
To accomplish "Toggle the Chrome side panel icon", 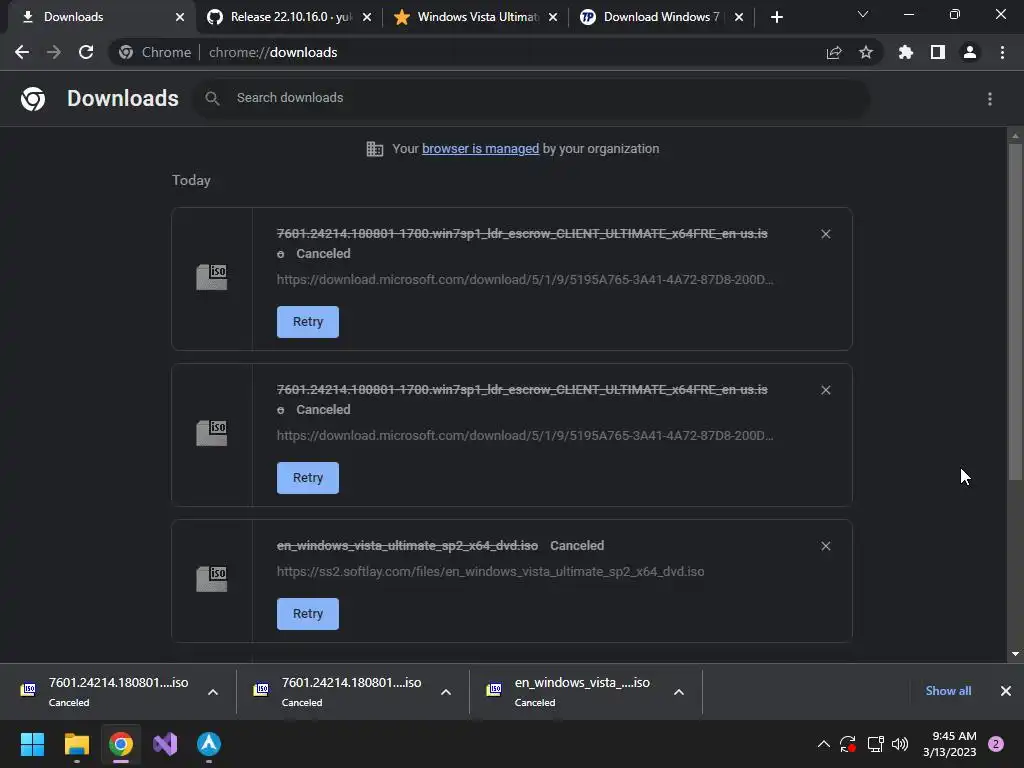I will (938, 52).
